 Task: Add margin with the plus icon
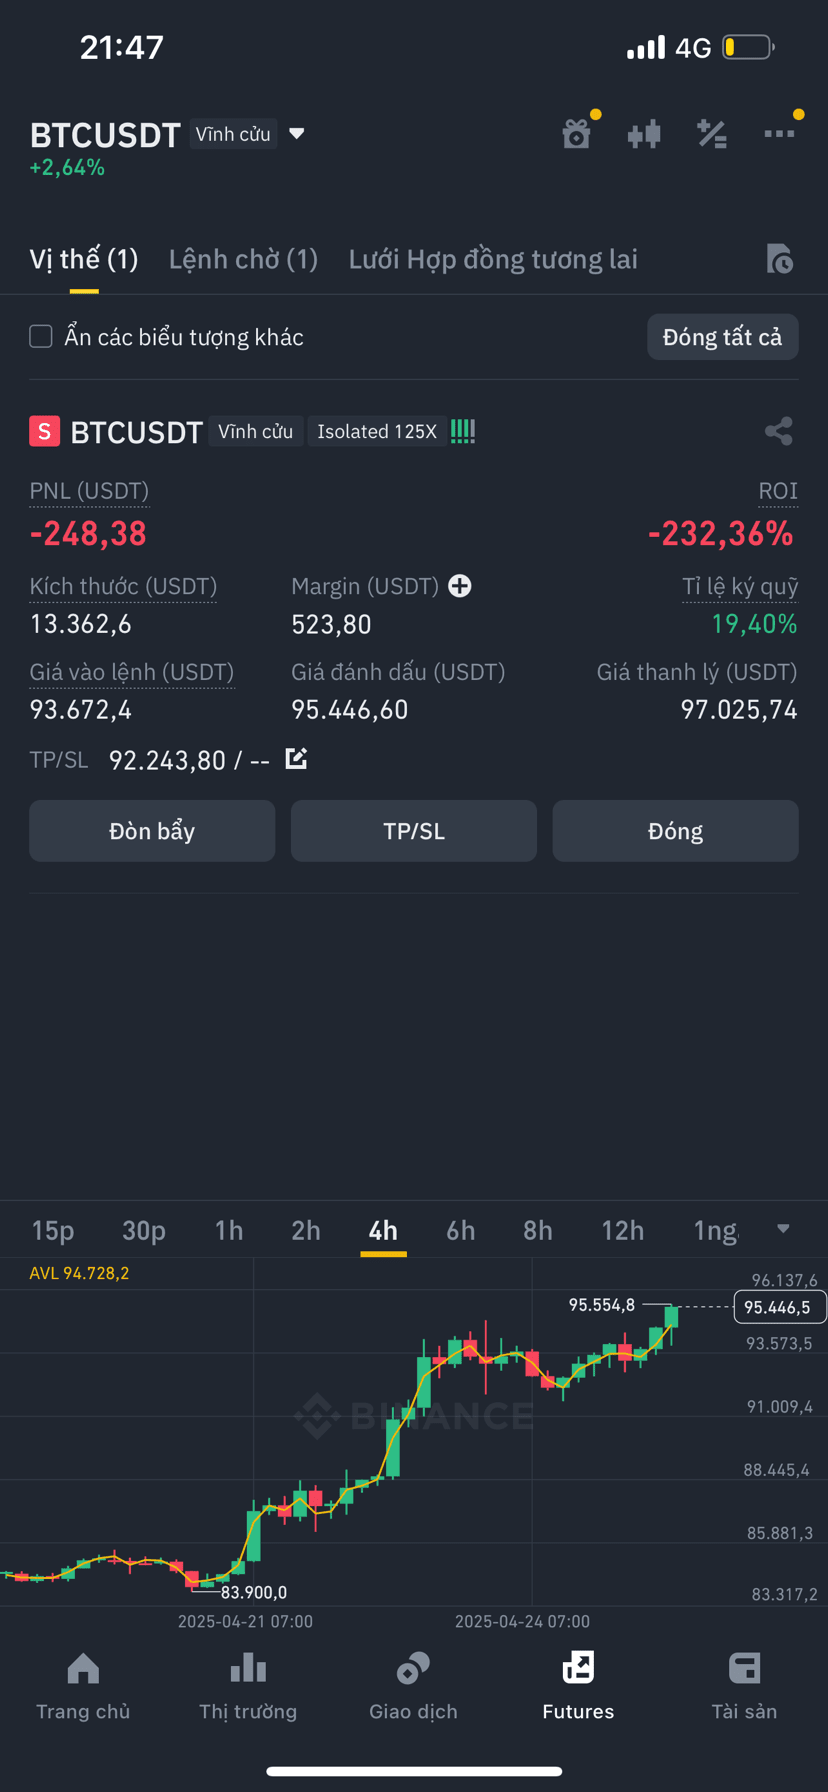click(460, 586)
